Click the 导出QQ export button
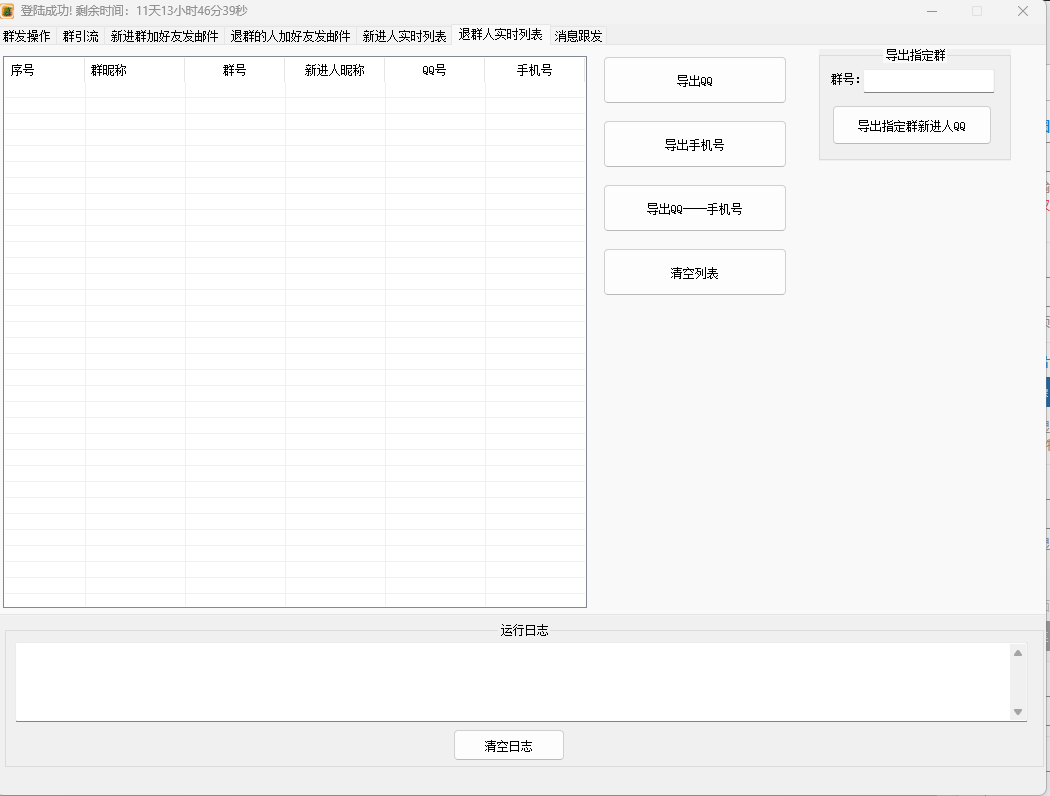Image resolution: width=1050 pixels, height=796 pixels. pyautogui.click(x=694, y=79)
